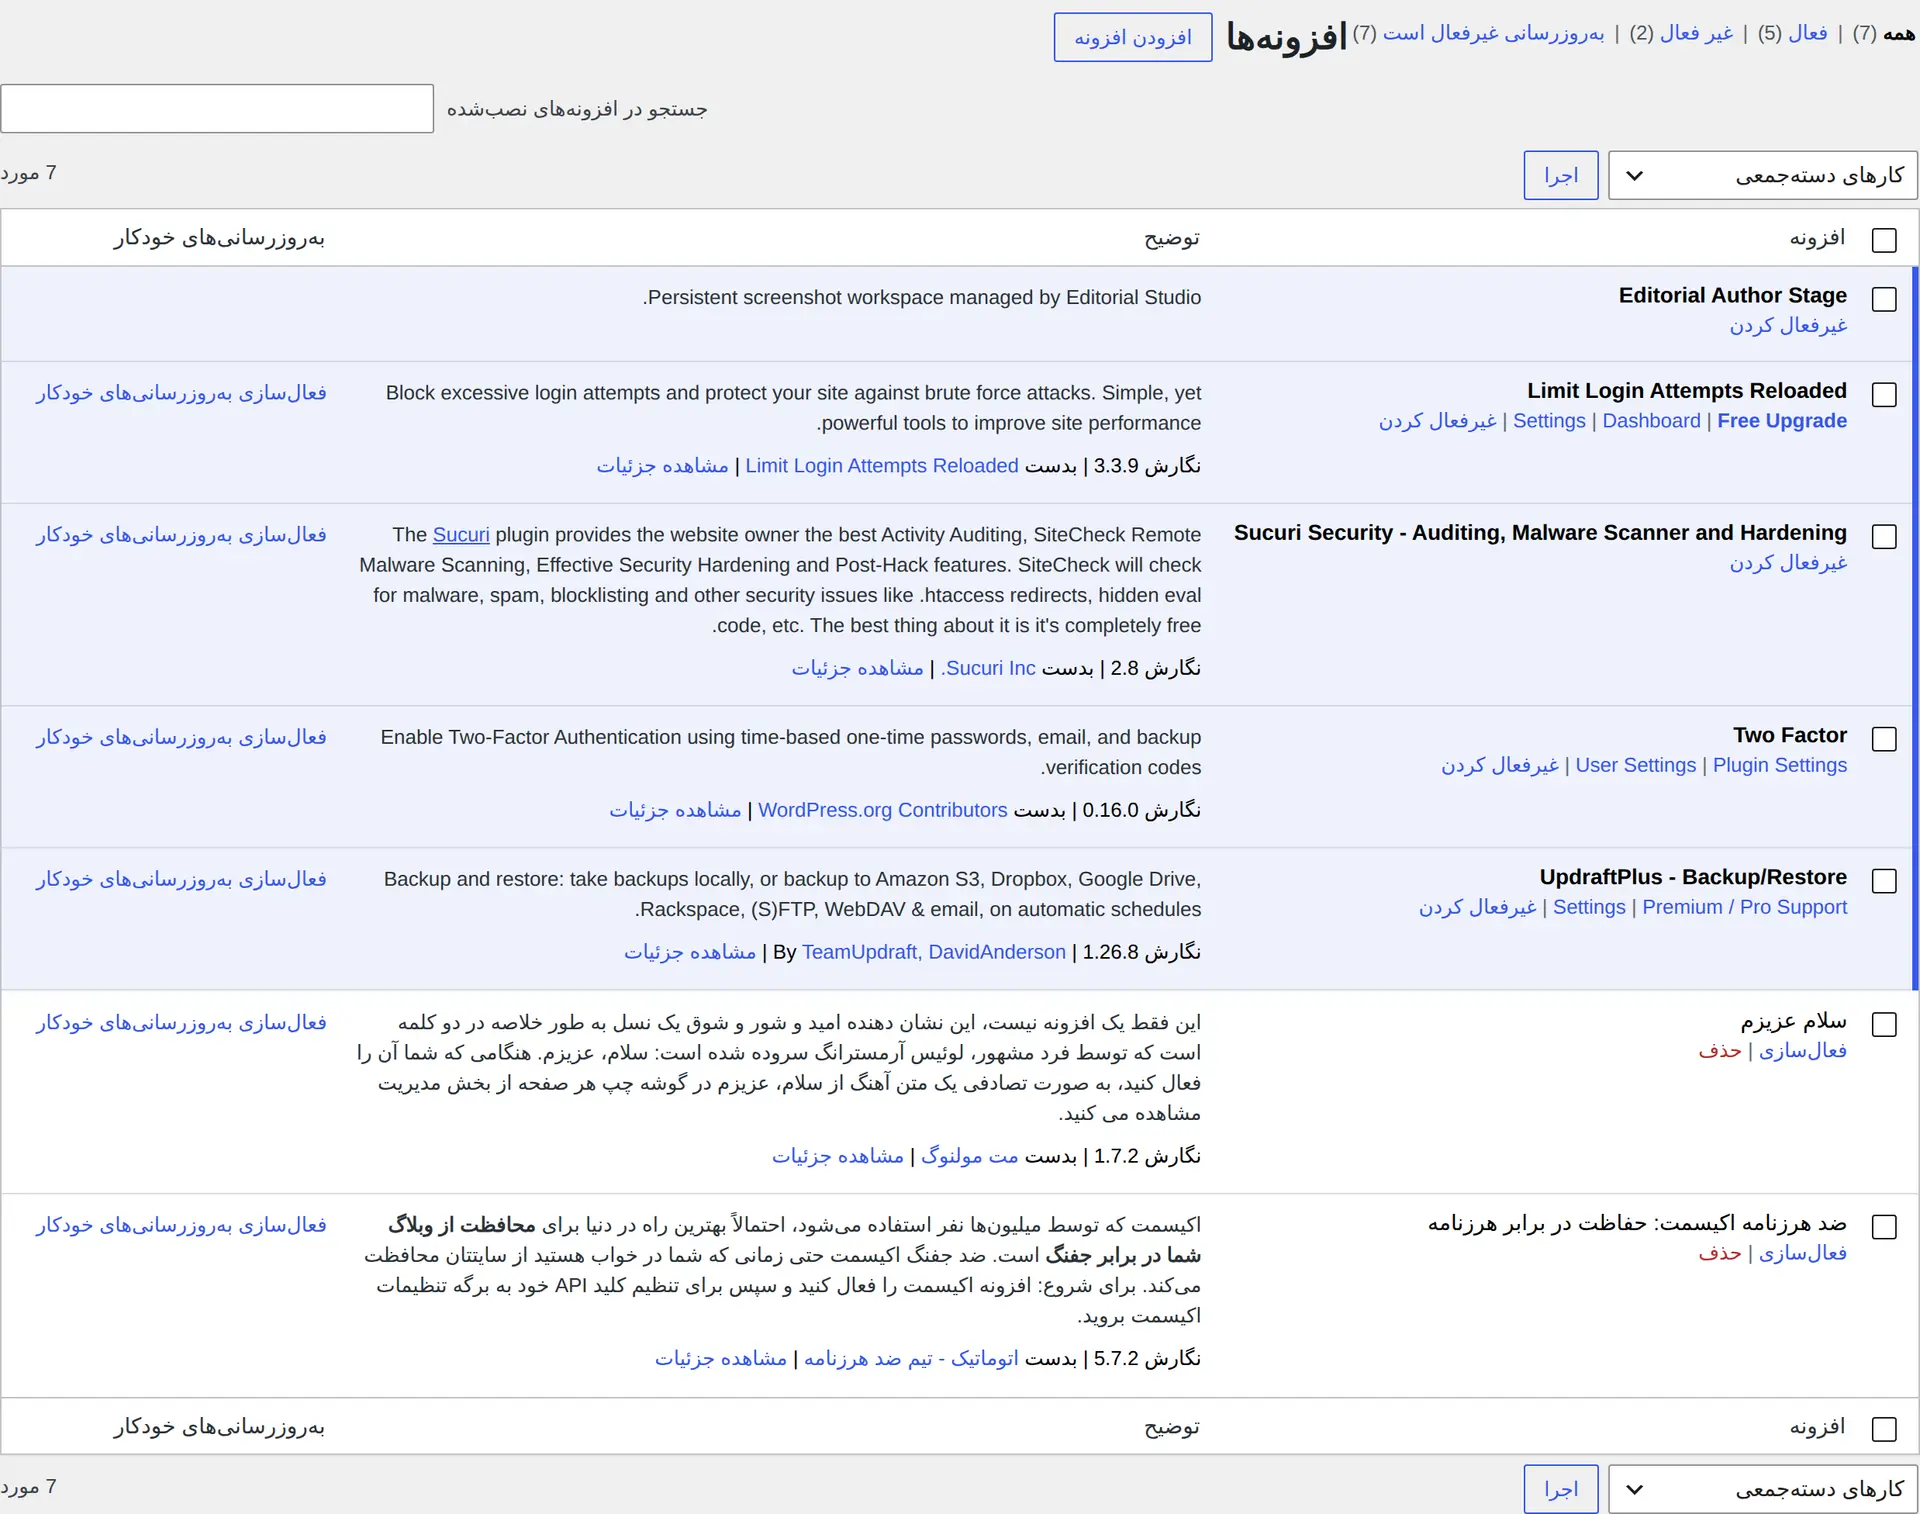Enable auto-updates for Sucuri Security
This screenshot has width=1920, height=1514.
pyautogui.click(x=181, y=535)
